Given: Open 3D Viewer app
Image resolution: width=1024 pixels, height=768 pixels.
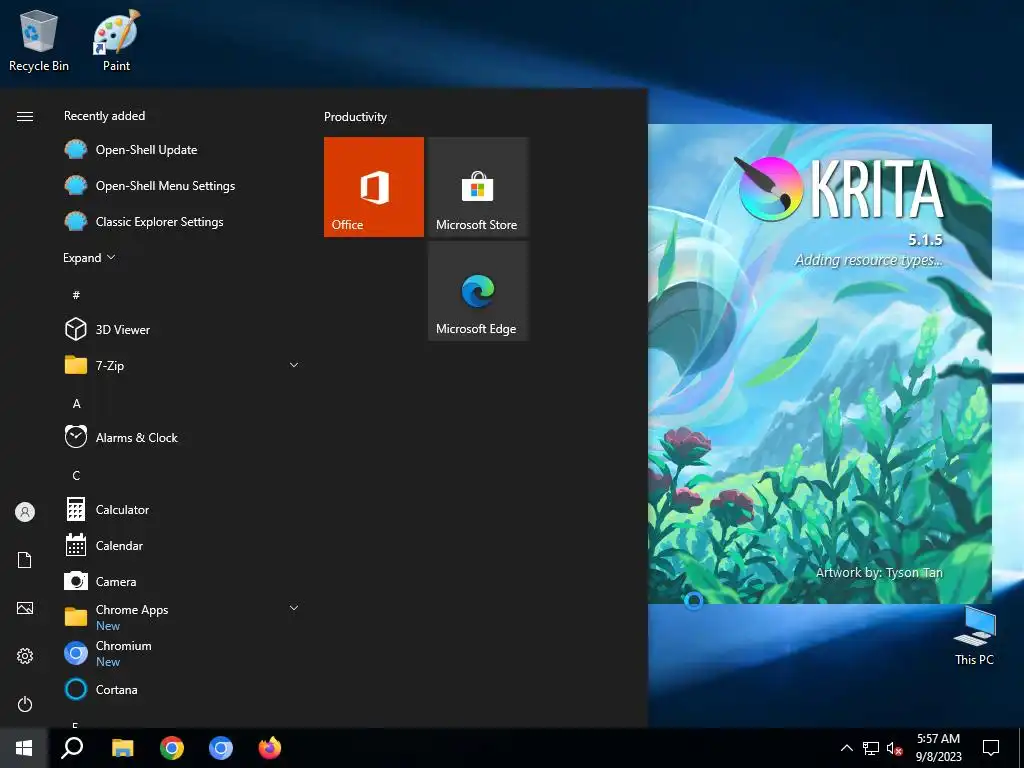Looking at the screenshot, I should click(x=183, y=329).
